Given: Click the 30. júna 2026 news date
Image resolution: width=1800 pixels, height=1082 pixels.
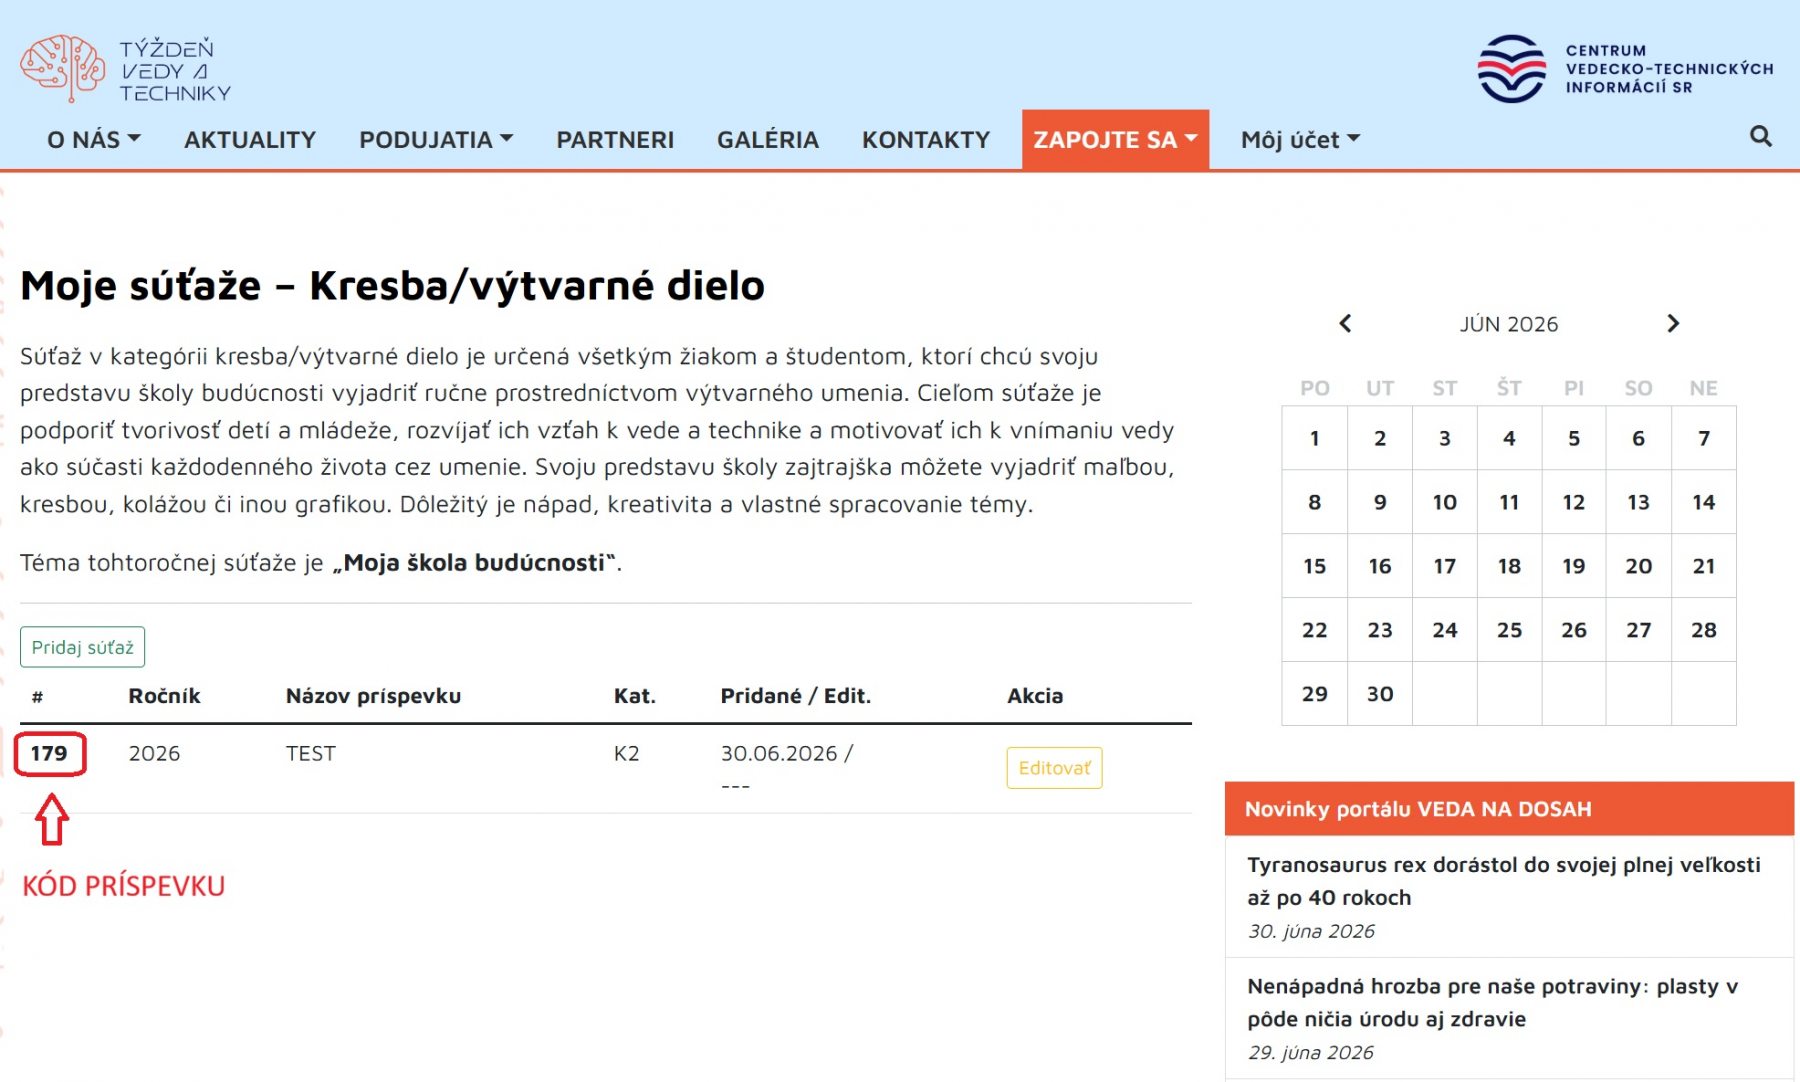Looking at the screenshot, I should (x=1311, y=931).
